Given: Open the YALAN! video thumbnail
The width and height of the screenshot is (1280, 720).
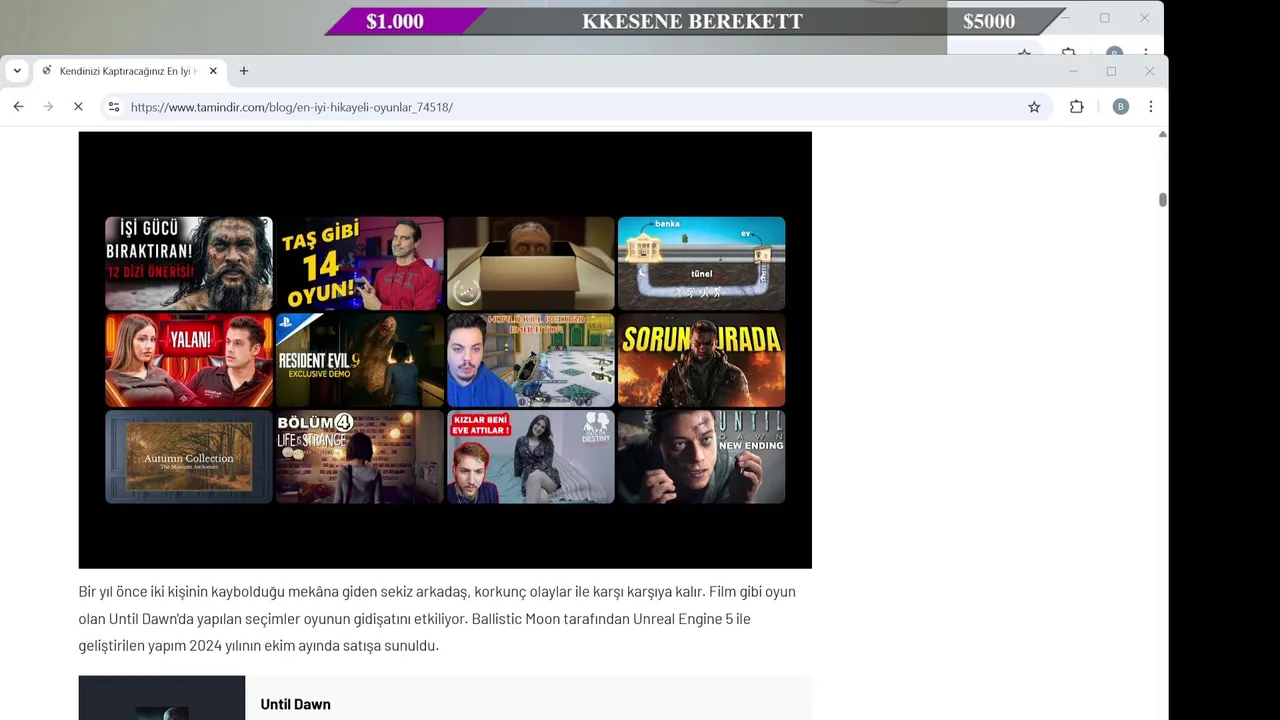Looking at the screenshot, I should click(x=189, y=360).
